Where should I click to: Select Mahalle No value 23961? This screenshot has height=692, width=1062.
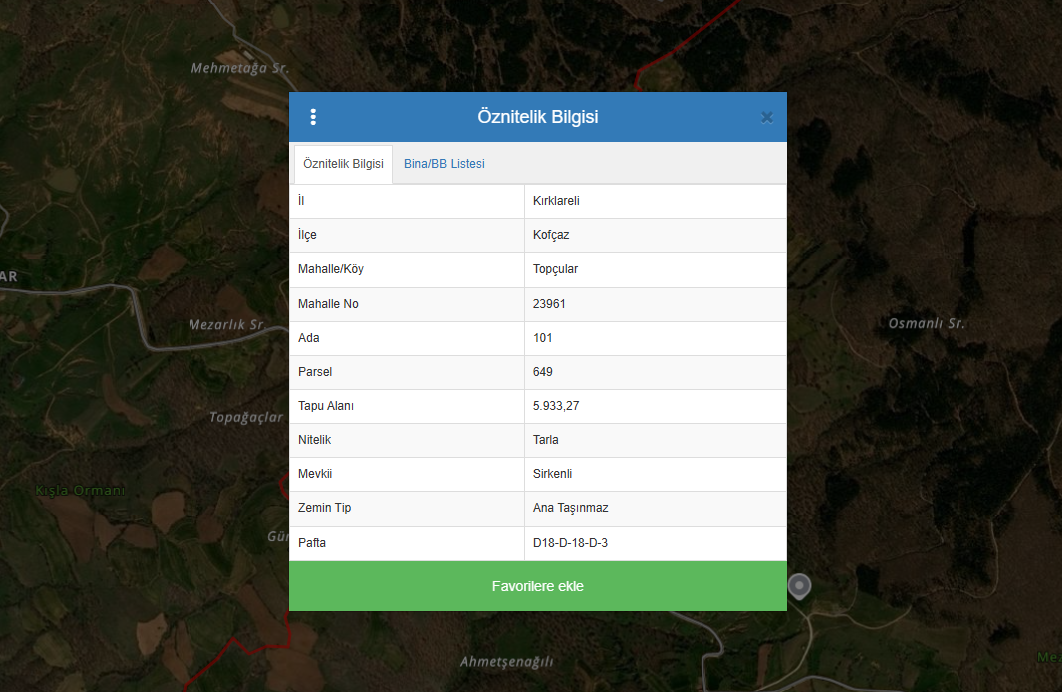550,304
